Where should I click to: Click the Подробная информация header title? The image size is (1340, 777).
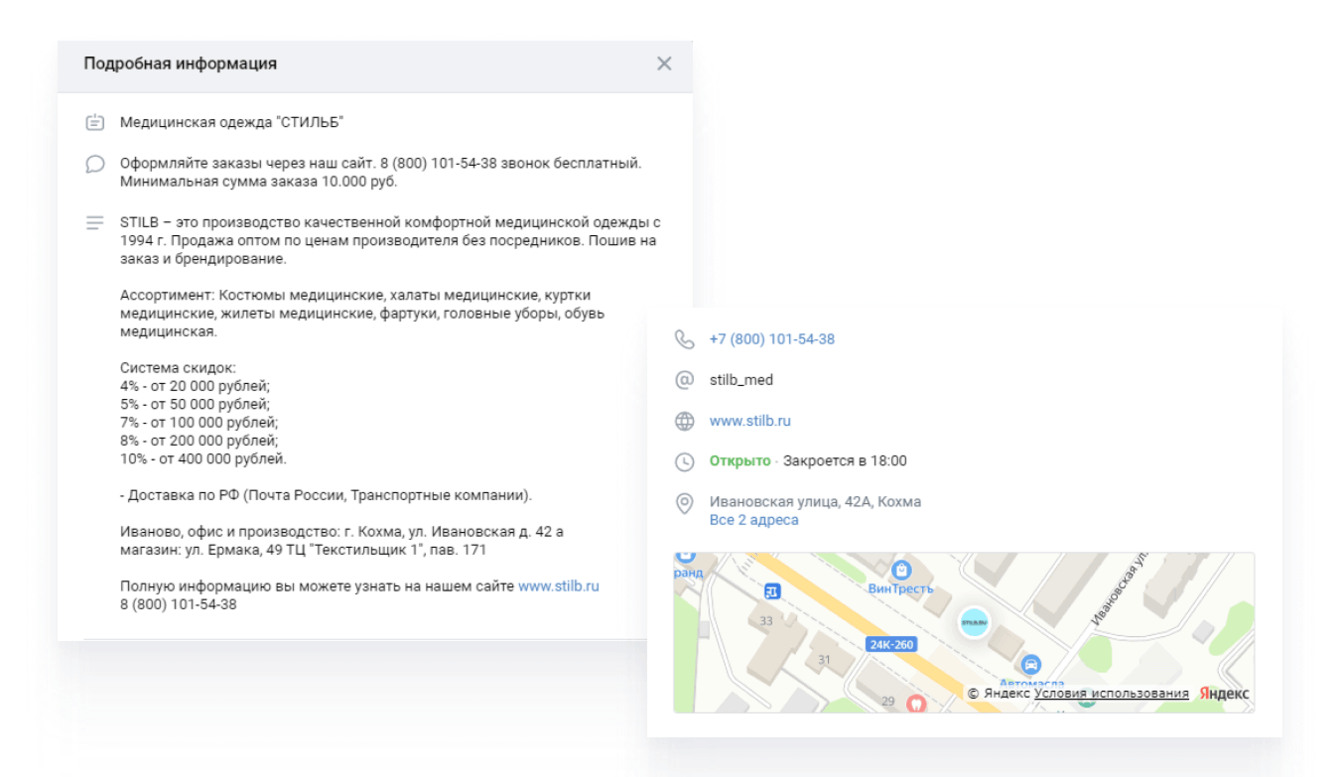coord(181,64)
